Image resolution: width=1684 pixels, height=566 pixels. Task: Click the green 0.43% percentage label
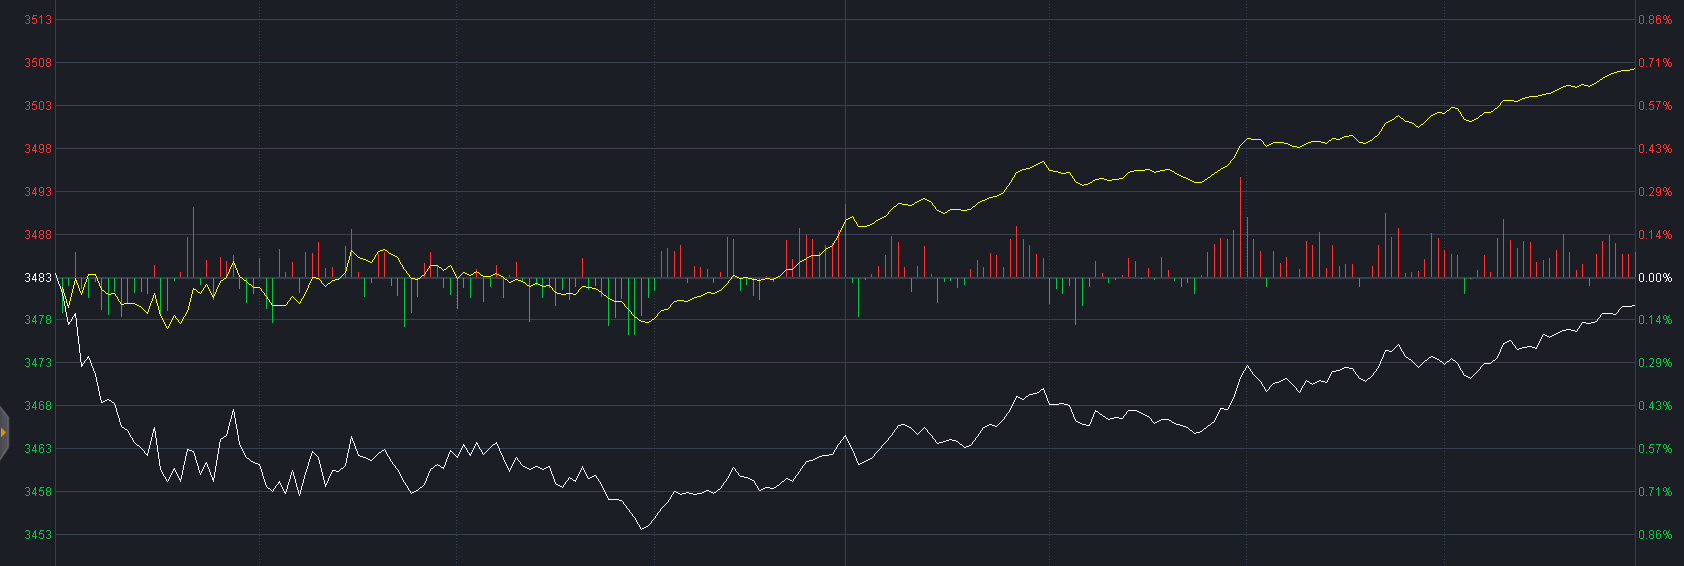(1654, 406)
